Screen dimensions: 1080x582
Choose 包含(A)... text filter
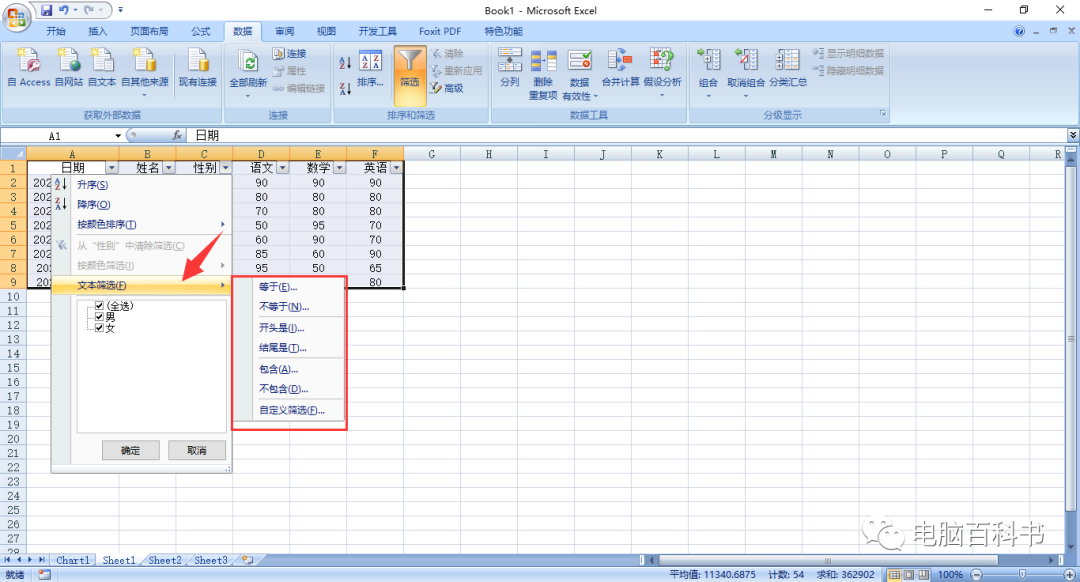[x=289, y=370]
